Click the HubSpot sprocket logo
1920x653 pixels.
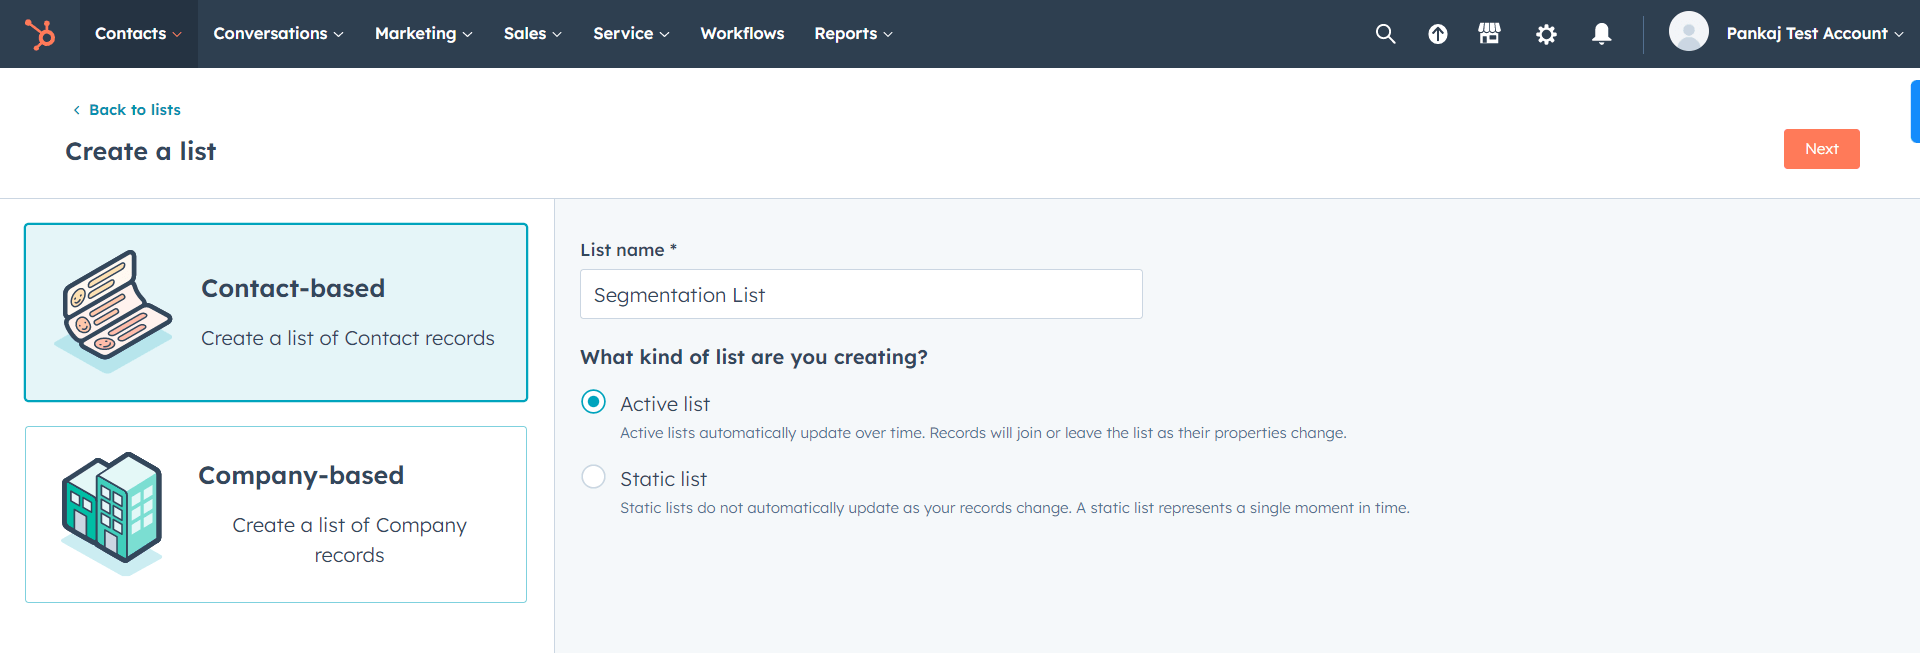coord(40,34)
